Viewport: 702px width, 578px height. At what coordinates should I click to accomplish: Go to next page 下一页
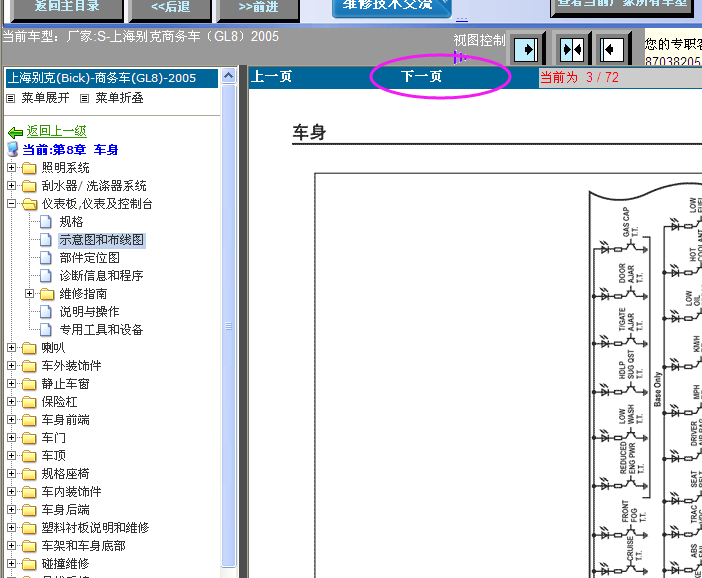click(421, 77)
